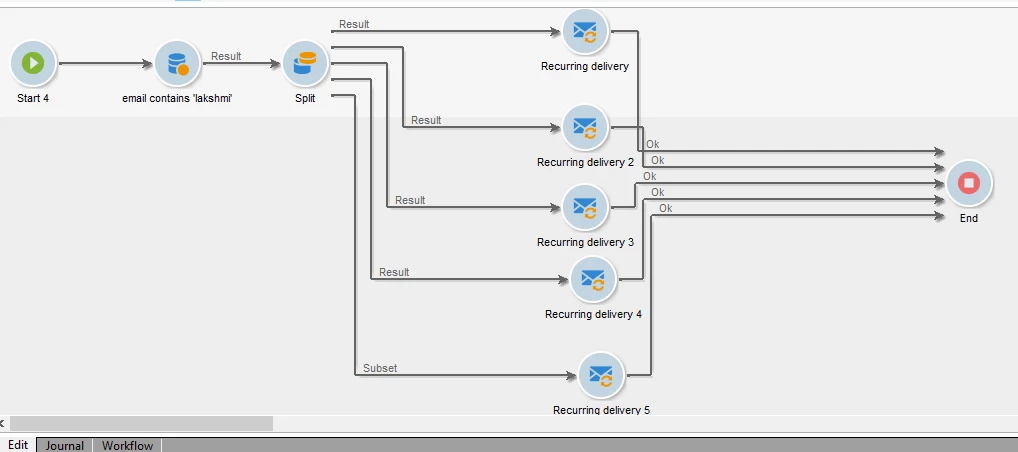Click the 'Subset' transition label
The height and width of the screenshot is (452, 1018).
(380, 368)
